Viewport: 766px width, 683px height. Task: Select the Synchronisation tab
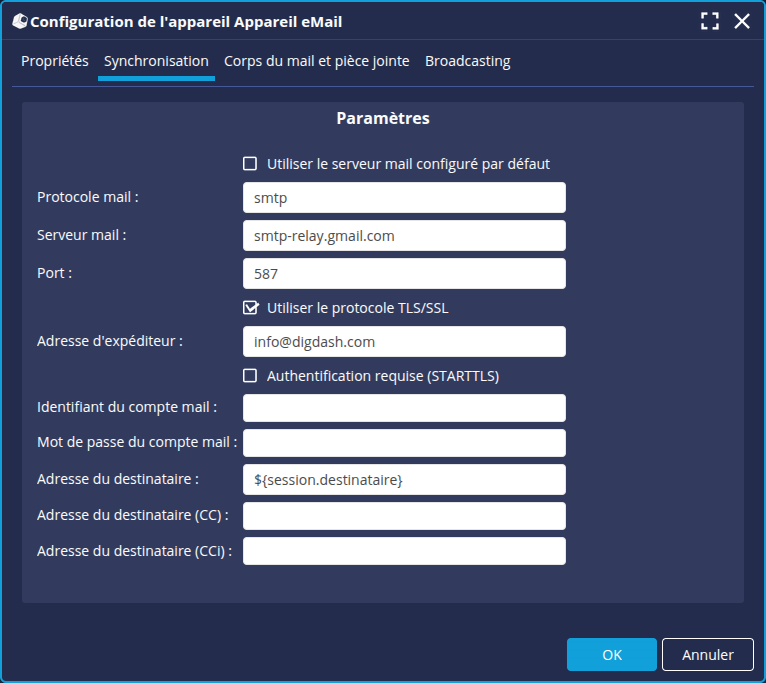pos(156,61)
